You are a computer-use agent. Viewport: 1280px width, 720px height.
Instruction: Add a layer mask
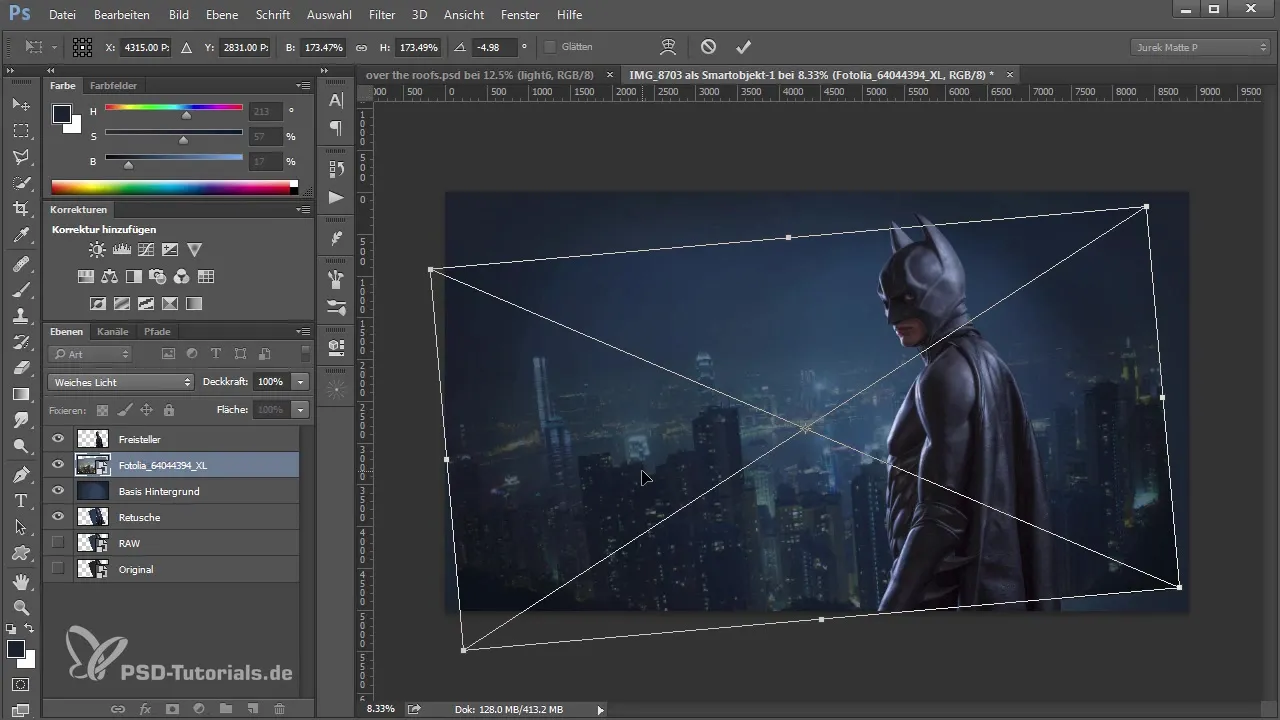(171, 708)
